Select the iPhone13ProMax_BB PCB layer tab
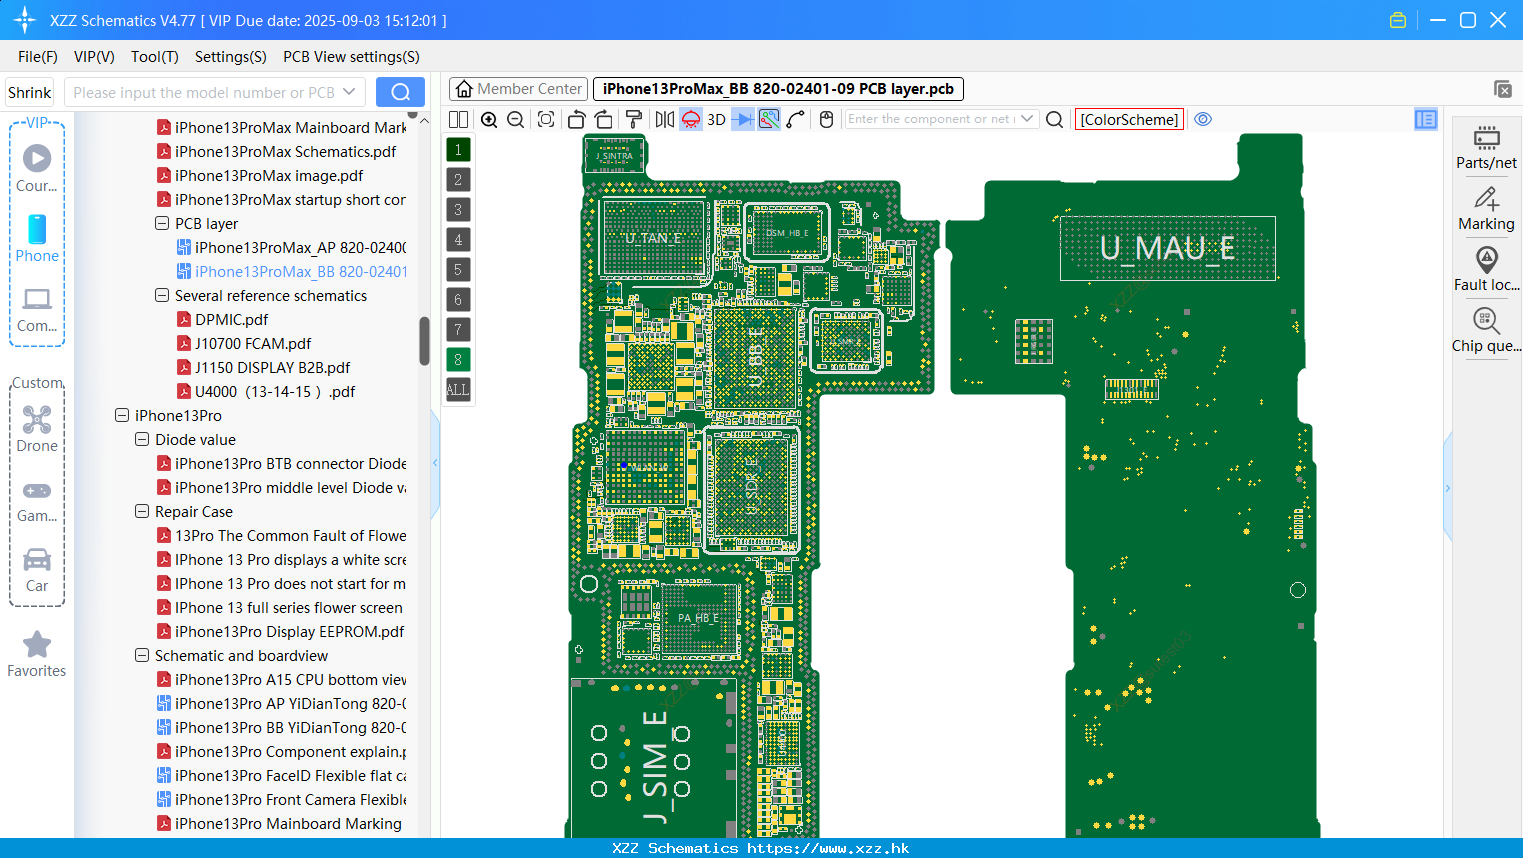The height and width of the screenshot is (858, 1523). point(778,89)
